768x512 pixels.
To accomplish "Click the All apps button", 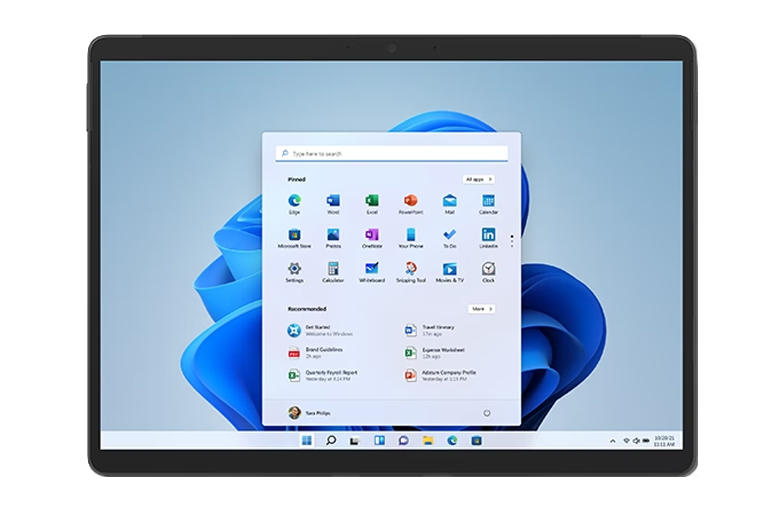I will 479,179.
